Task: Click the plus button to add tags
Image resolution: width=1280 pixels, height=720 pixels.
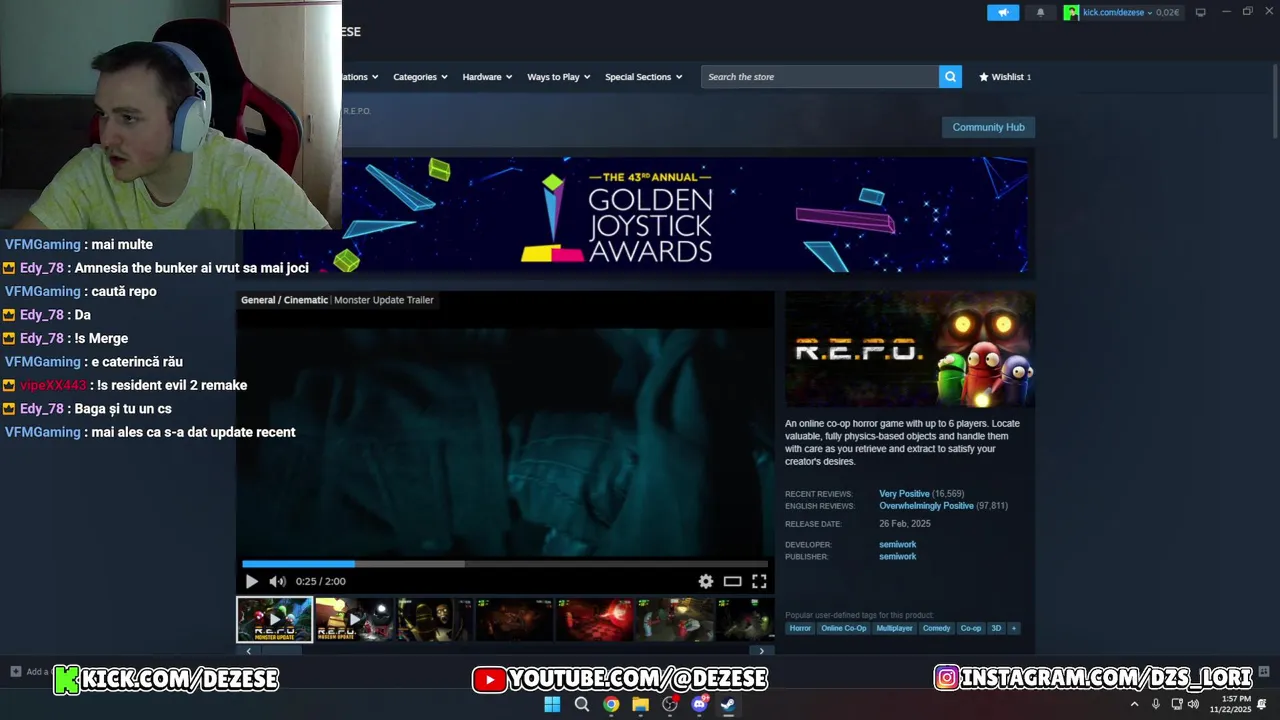Action: point(1013,628)
